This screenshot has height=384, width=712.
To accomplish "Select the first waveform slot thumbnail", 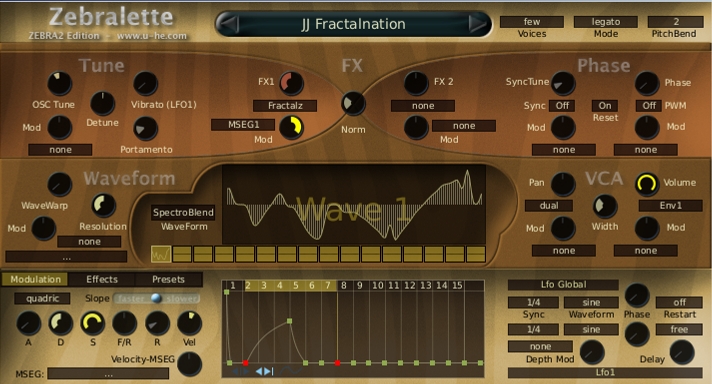I will (161, 254).
